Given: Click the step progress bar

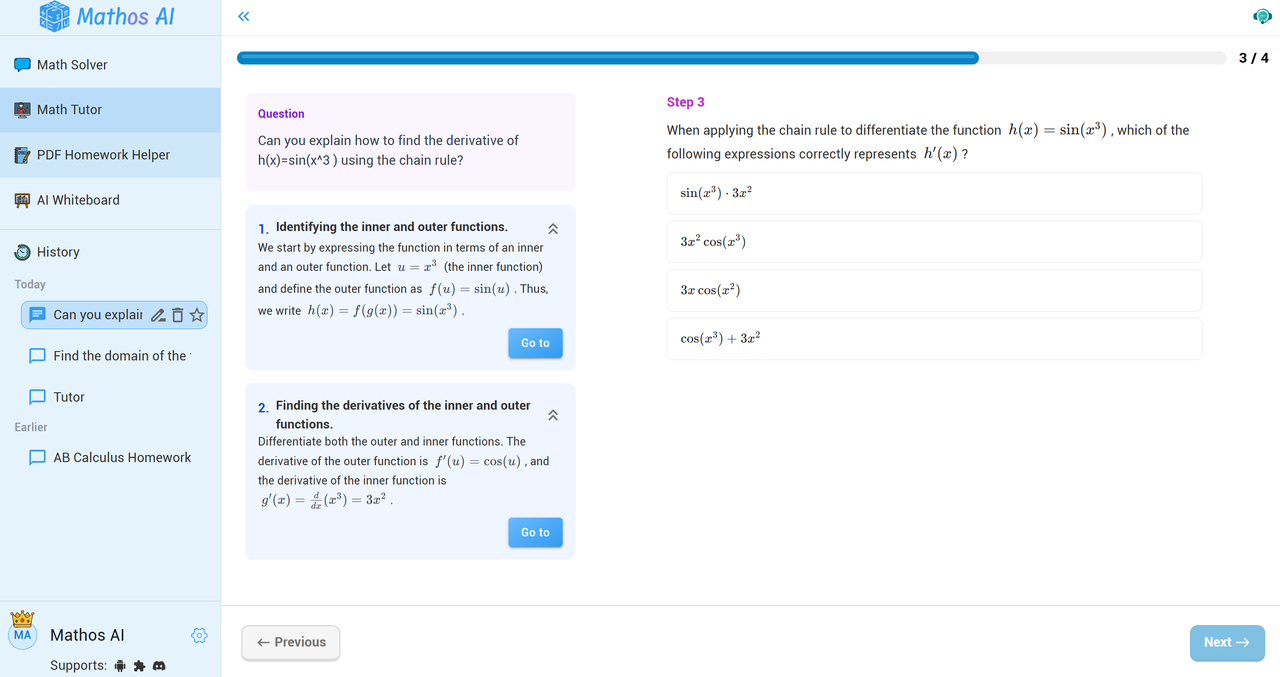Looking at the screenshot, I should [x=731, y=58].
